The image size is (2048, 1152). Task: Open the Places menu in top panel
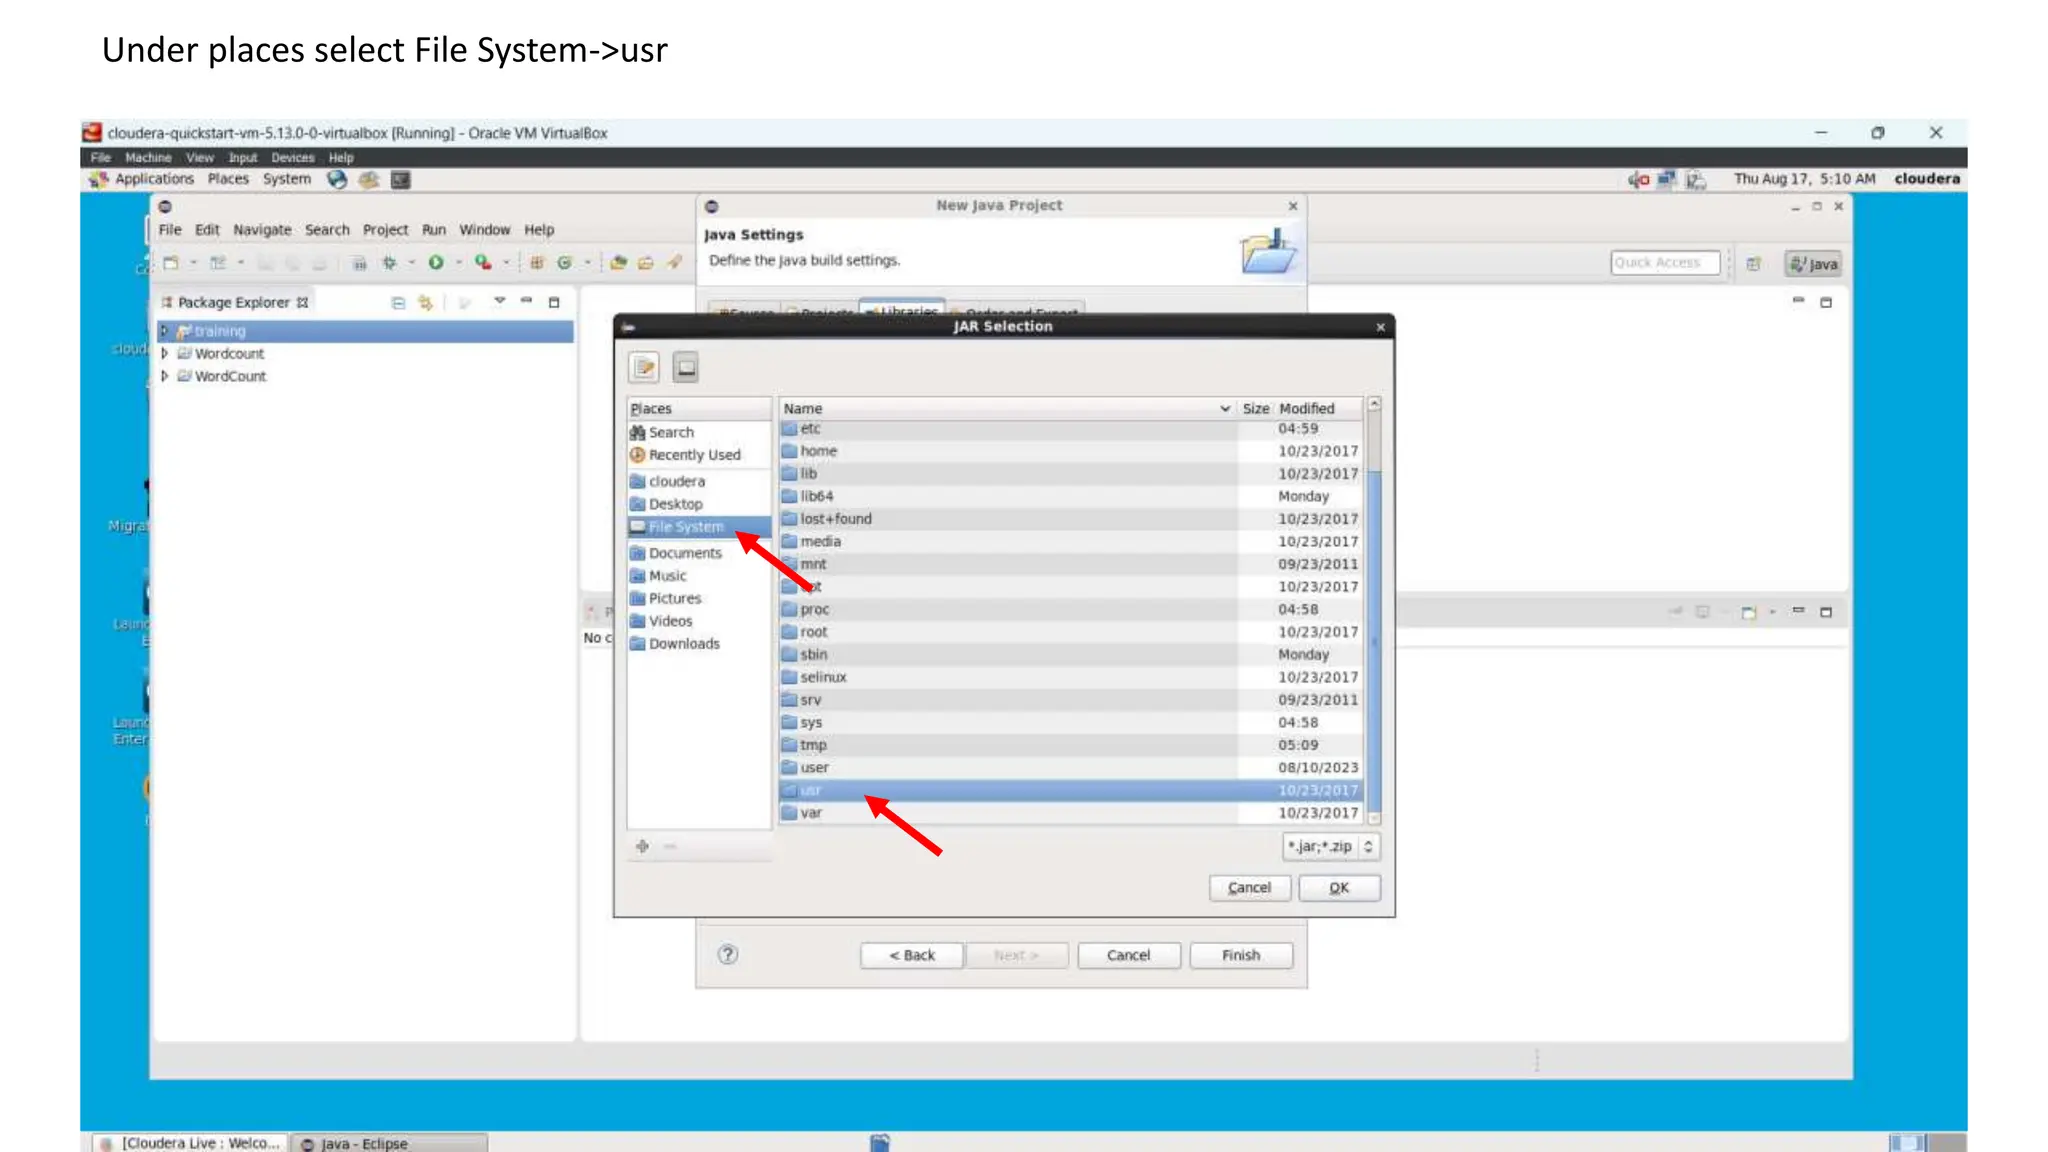(228, 179)
